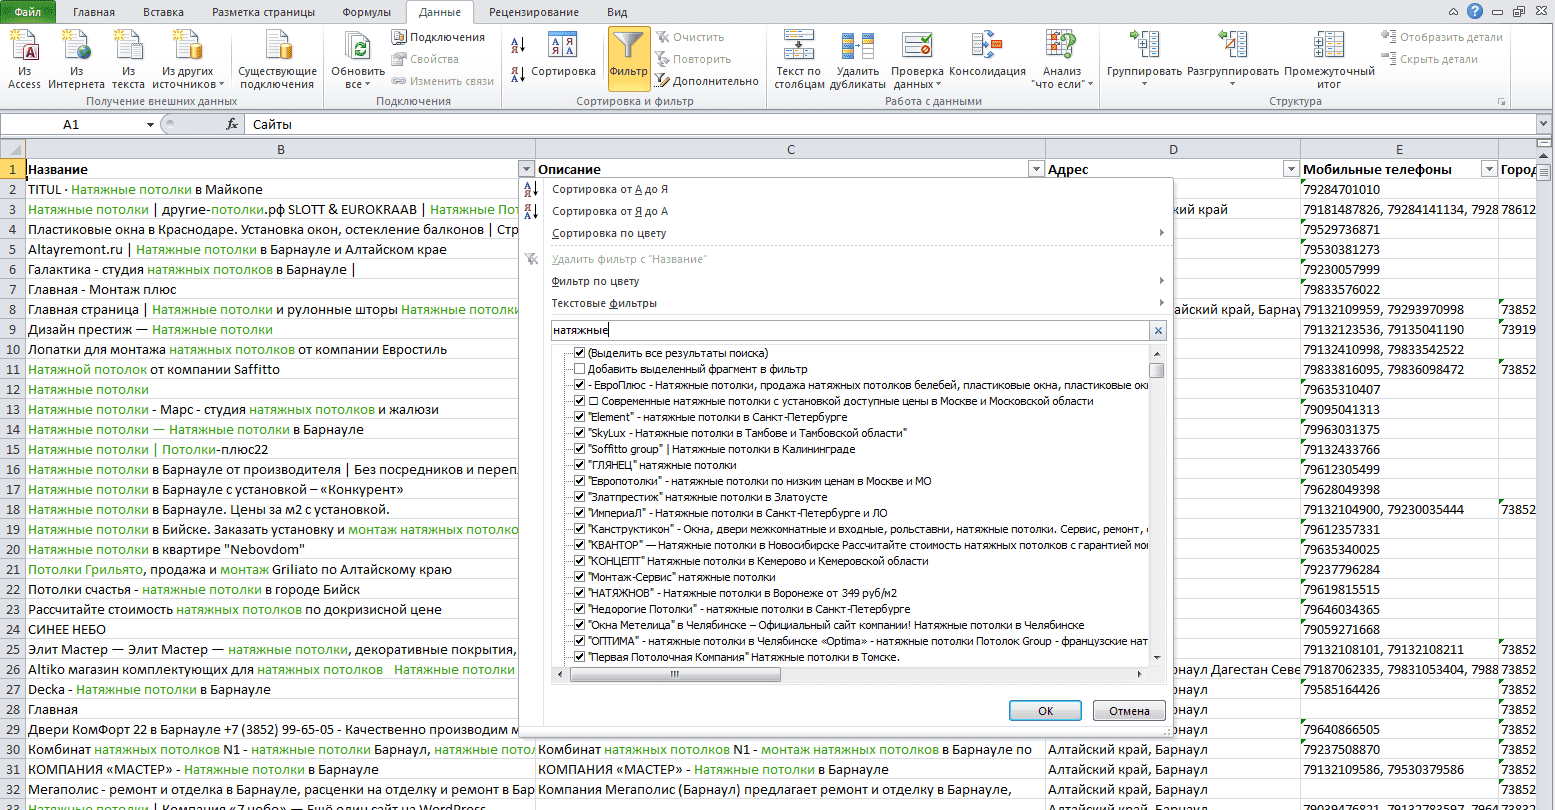
Task: Uncheck the "Element" Санкт-Петербург item
Action: coord(579,417)
